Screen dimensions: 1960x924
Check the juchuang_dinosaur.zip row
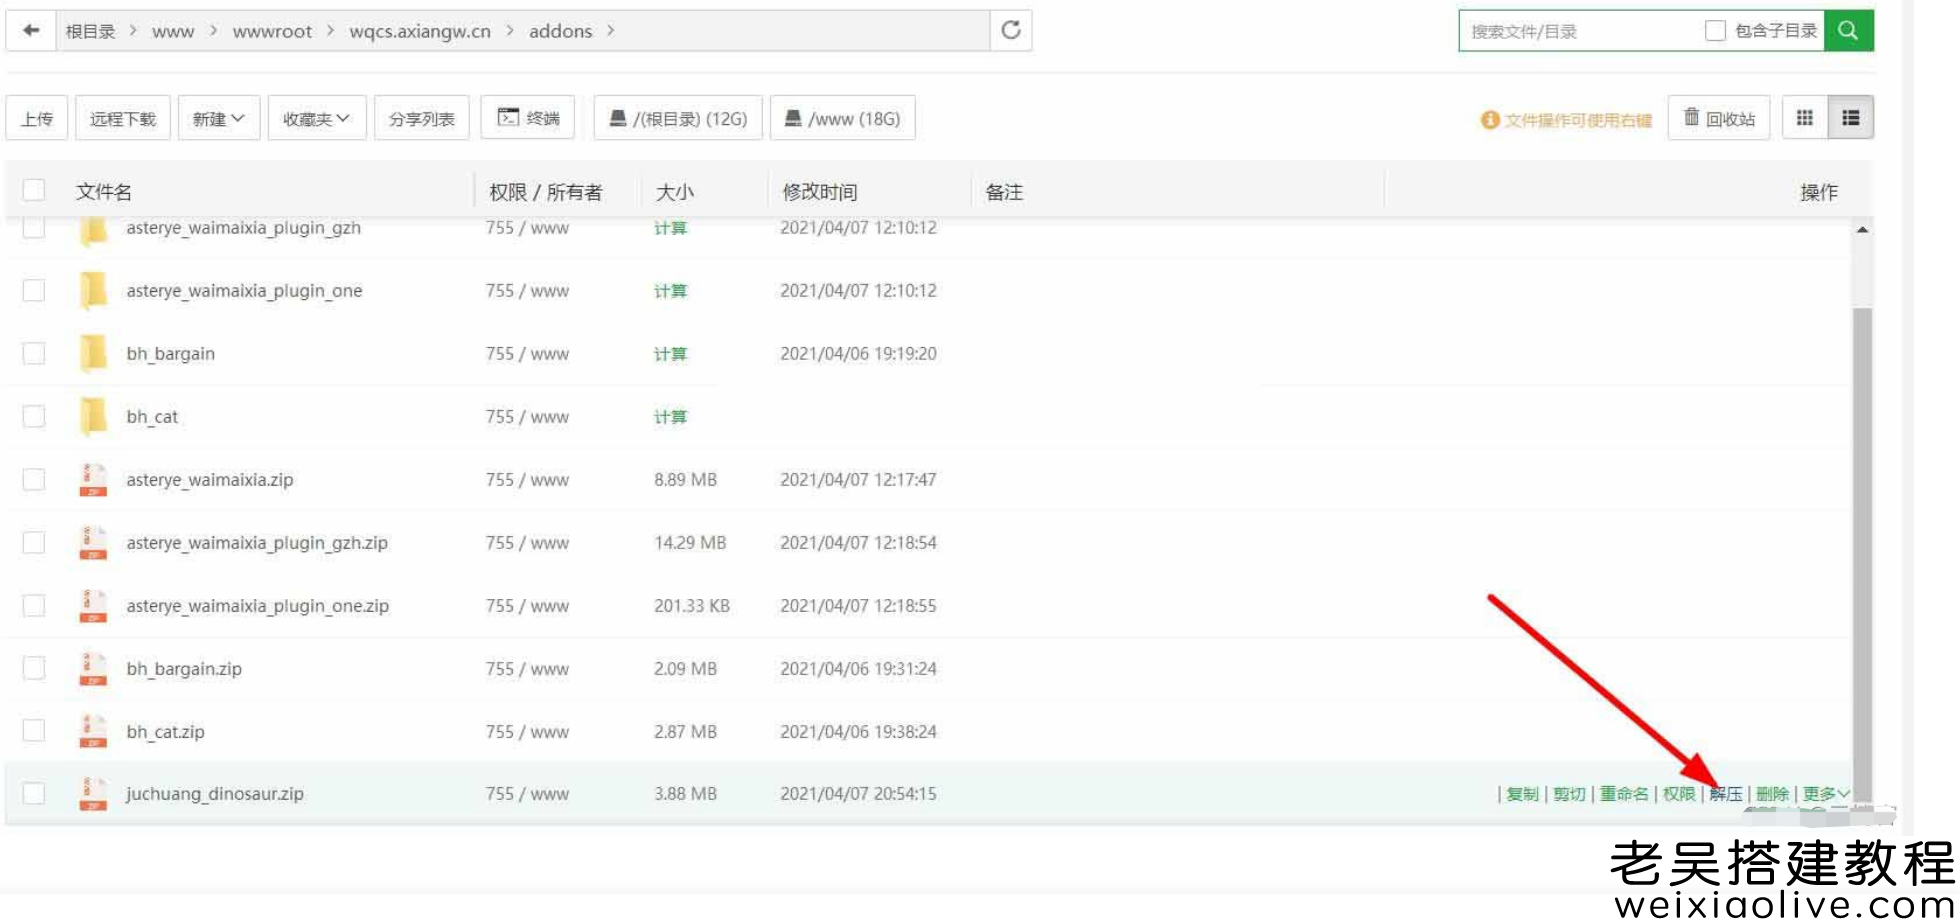click(34, 794)
